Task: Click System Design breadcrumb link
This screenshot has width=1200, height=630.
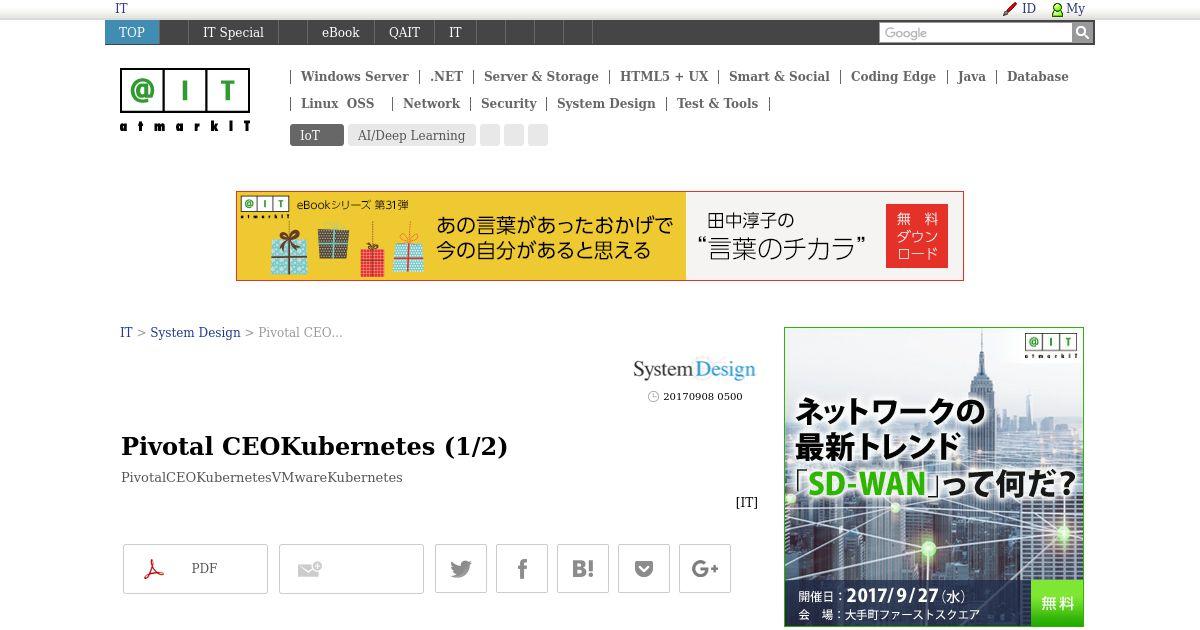Action: coord(195,332)
